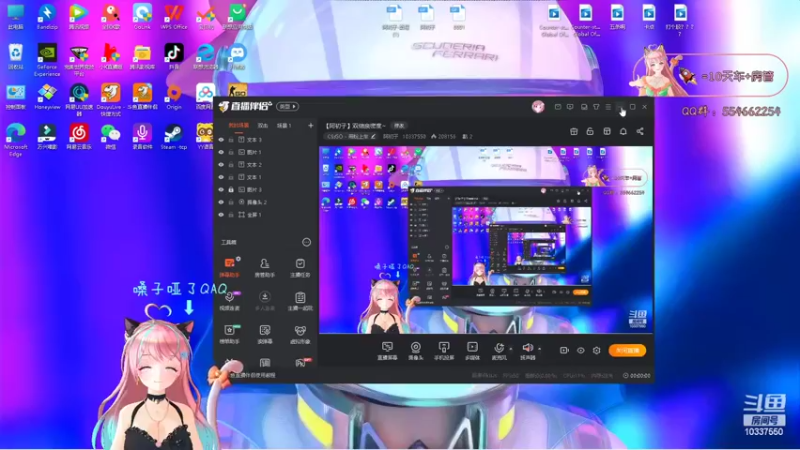This screenshot has height=450, width=800.
Task: Click the share icon above preview
Action: [x=640, y=132]
